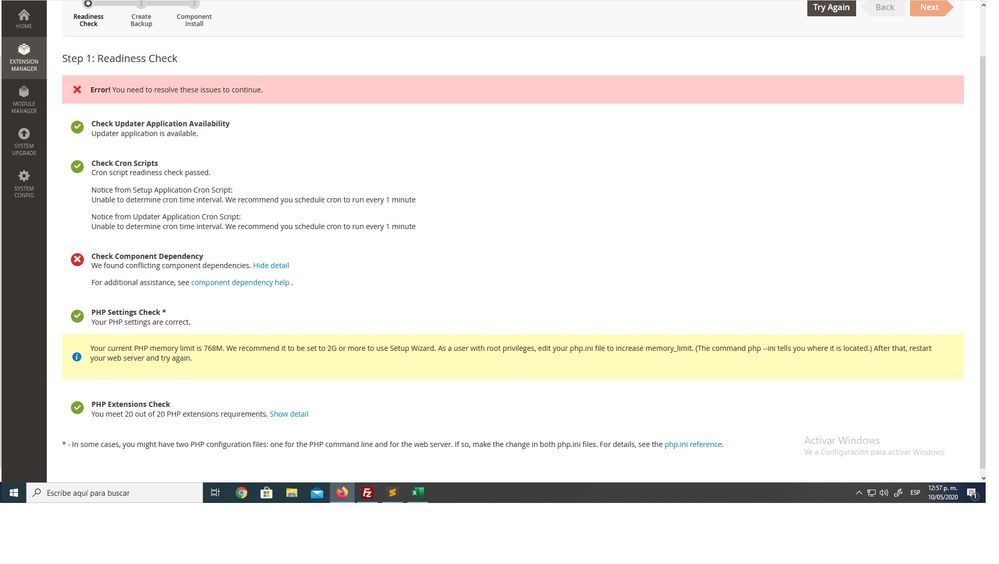This screenshot has height=564, width=999.
Task: Click the blue info icon in yellow notice
Action: (77, 357)
